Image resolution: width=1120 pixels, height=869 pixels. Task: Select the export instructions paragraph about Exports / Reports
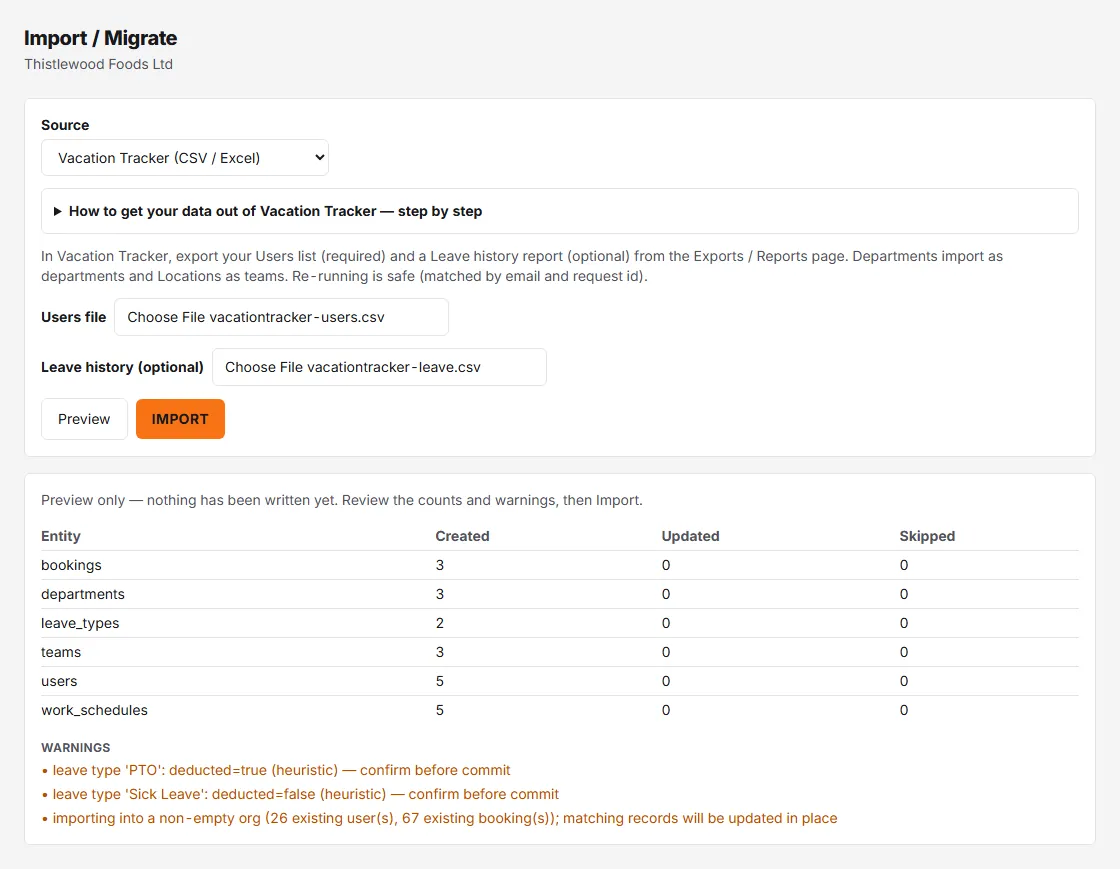(x=522, y=266)
